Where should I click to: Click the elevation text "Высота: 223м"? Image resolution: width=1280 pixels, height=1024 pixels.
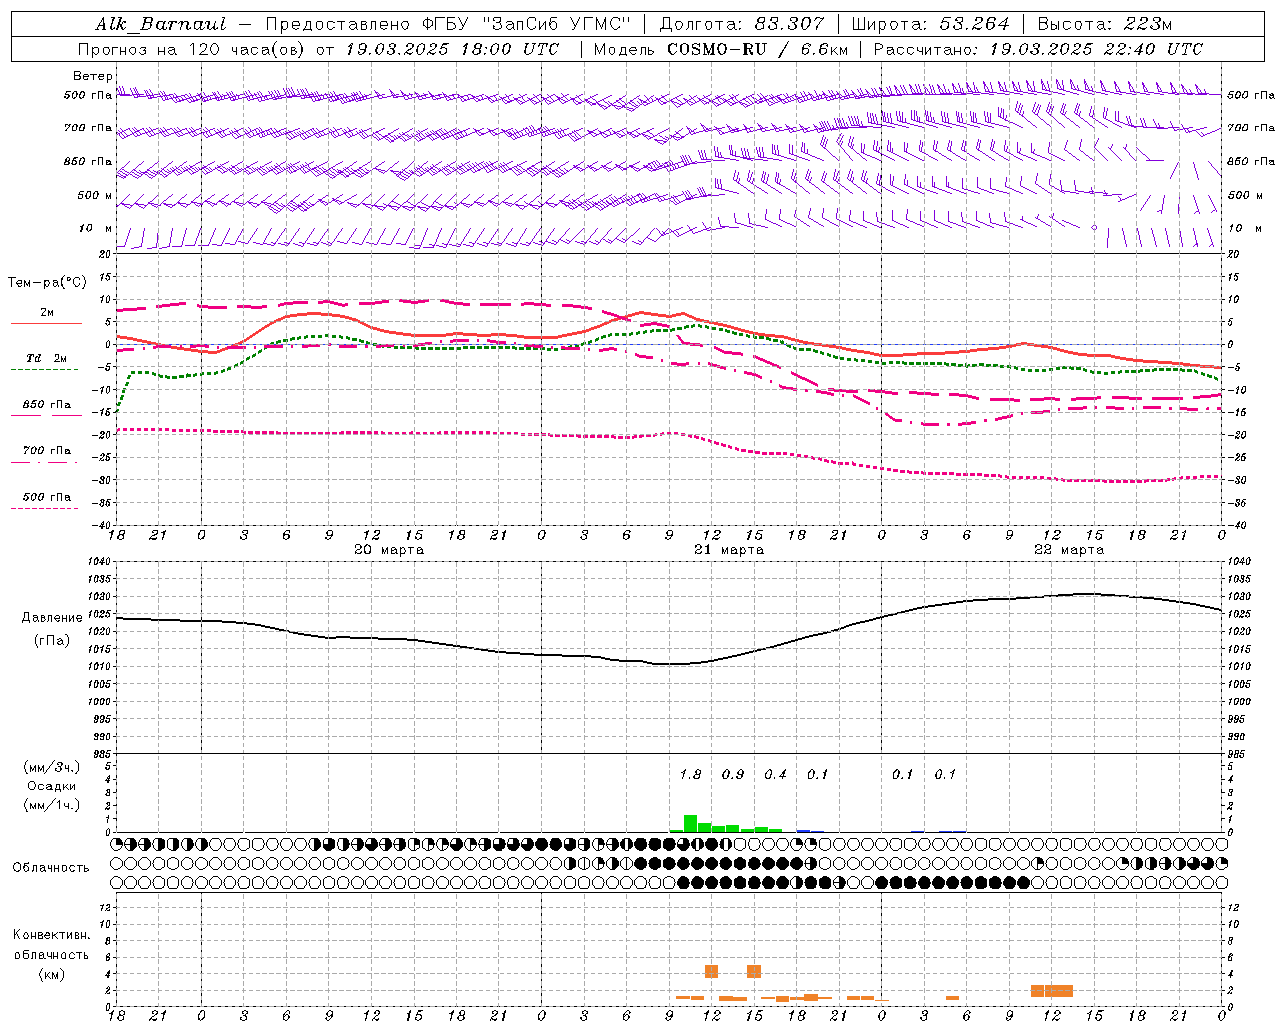pyautogui.click(x=1105, y=24)
